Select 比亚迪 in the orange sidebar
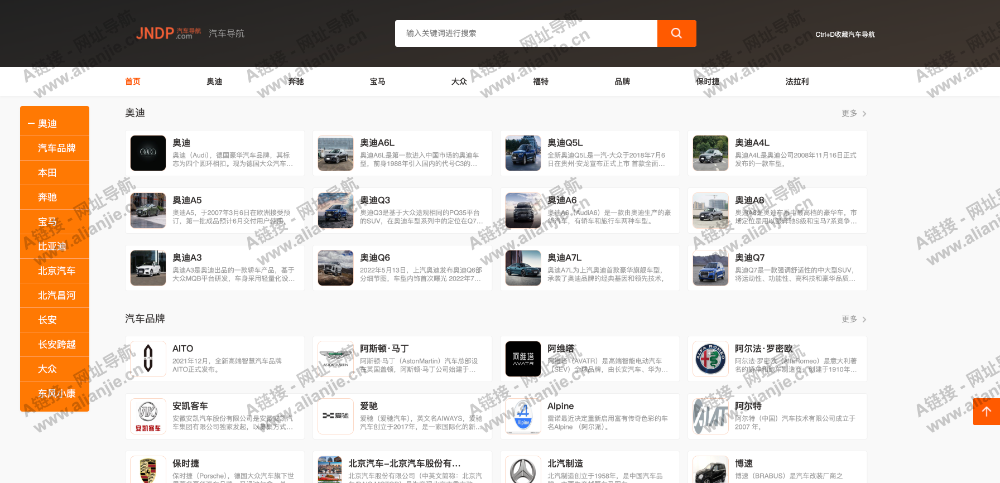1000x483 pixels. tap(52, 246)
